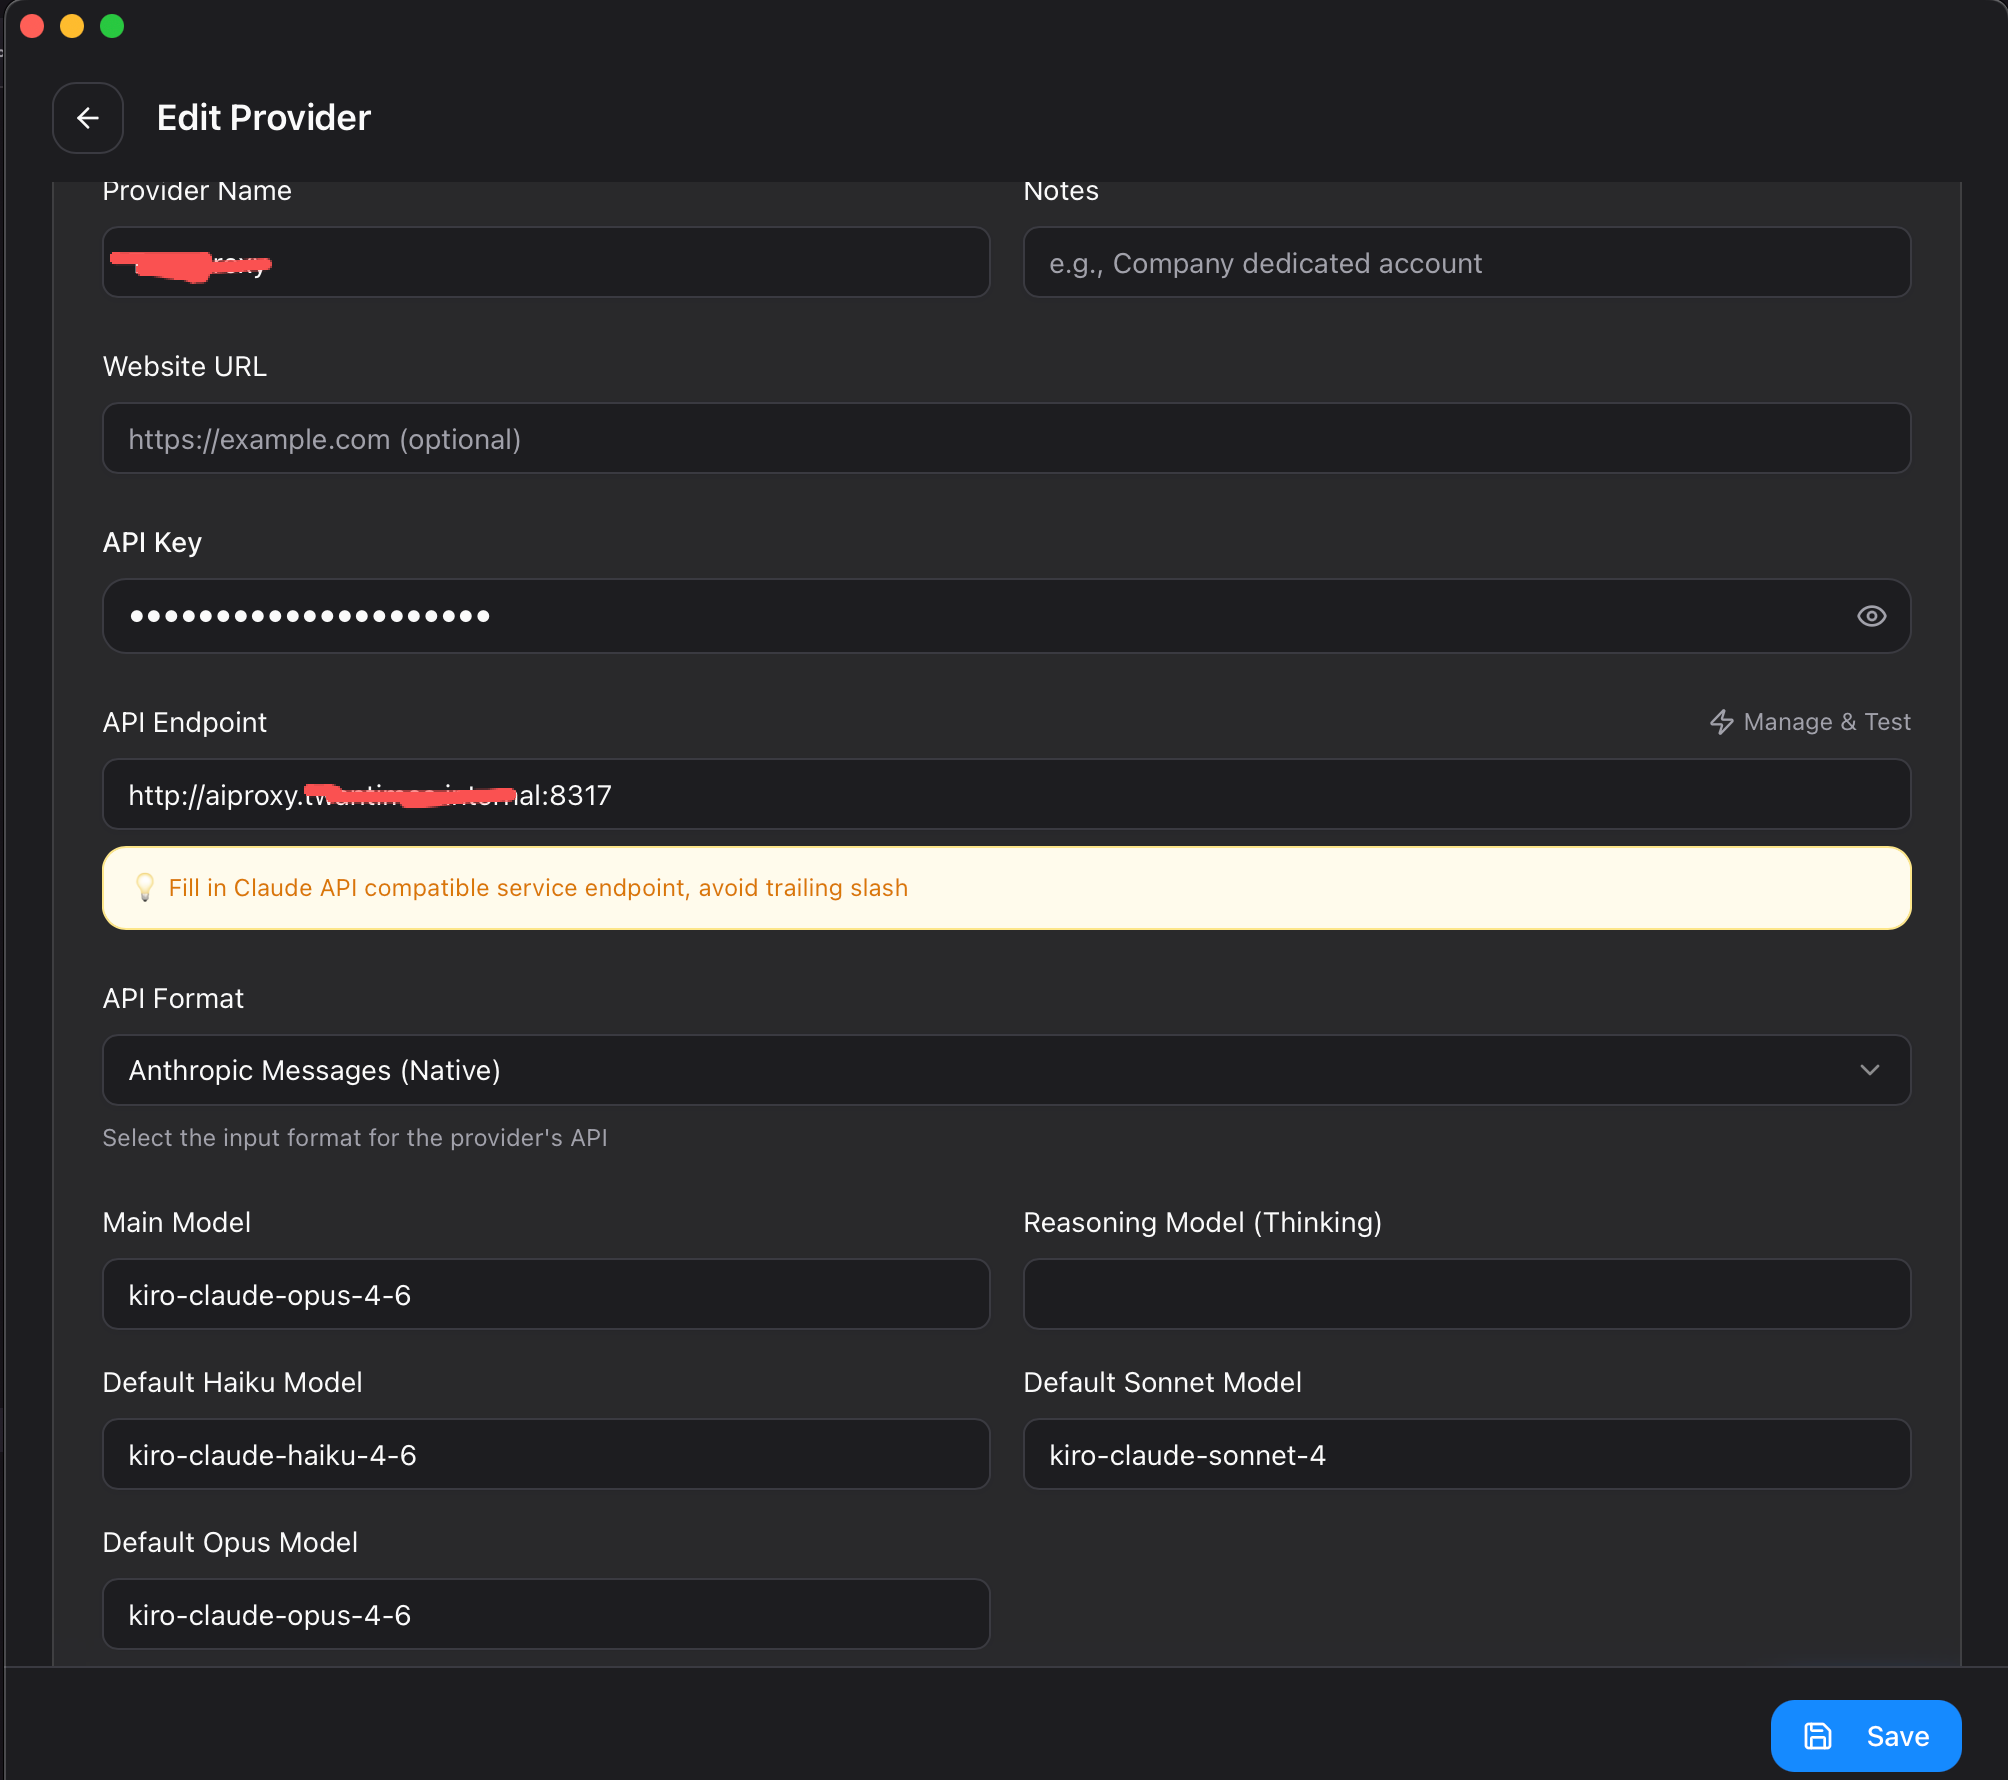
Task: Click into the API Key field
Action: click(x=980, y=616)
